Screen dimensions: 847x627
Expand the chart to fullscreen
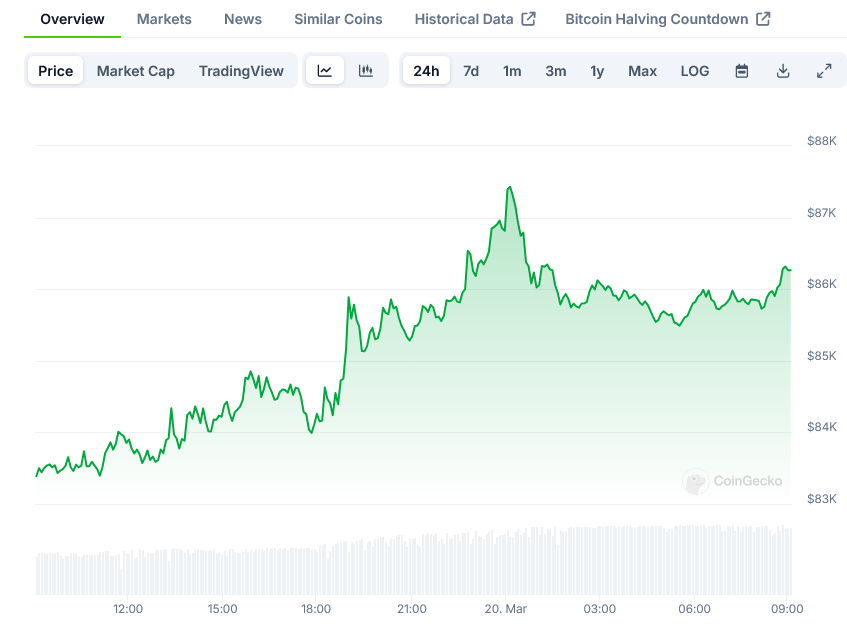coord(824,71)
